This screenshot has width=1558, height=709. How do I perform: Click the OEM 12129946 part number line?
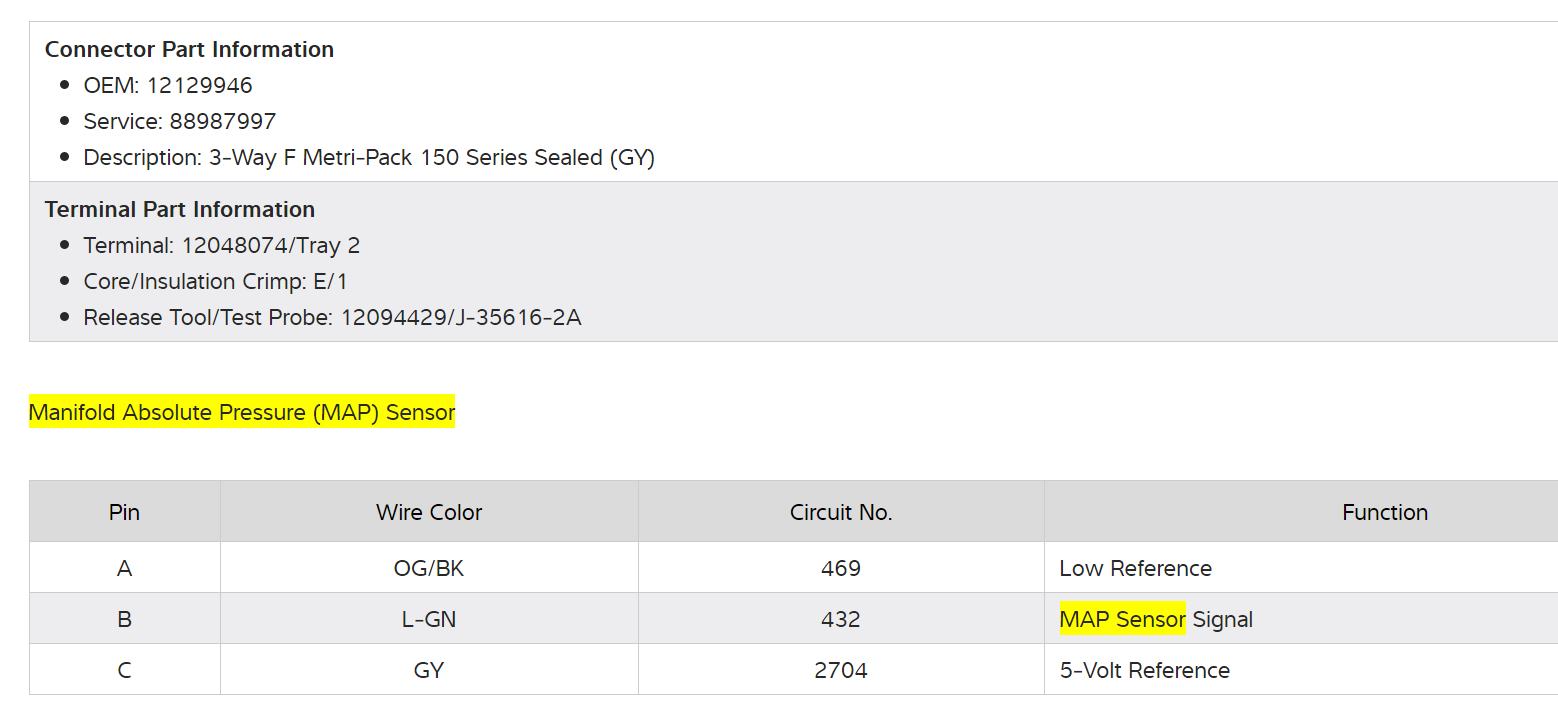[168, 86]
